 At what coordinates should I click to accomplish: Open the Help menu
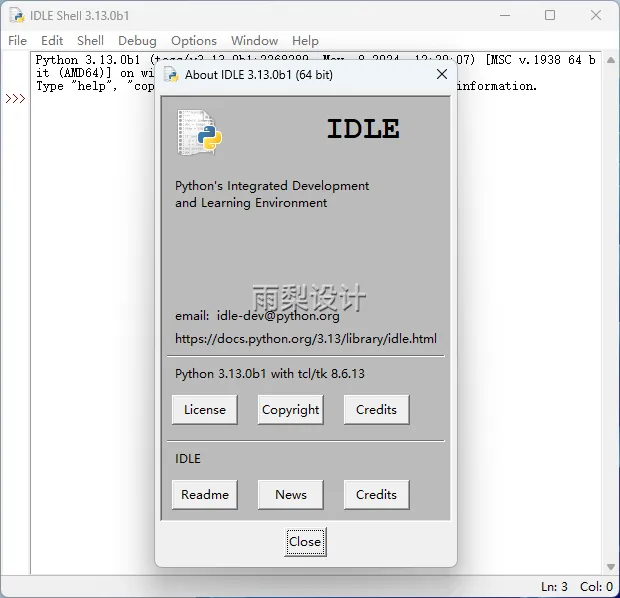tap(305, 40)
